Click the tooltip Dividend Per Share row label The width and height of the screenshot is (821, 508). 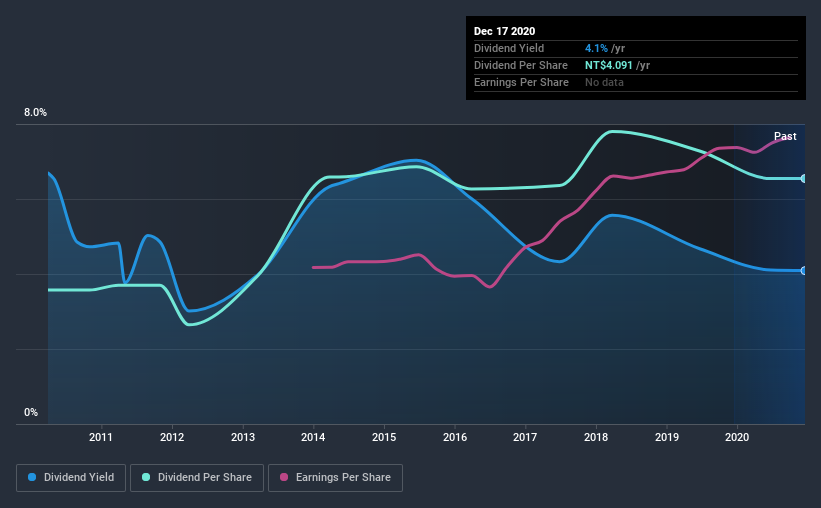tap(521, 65)
